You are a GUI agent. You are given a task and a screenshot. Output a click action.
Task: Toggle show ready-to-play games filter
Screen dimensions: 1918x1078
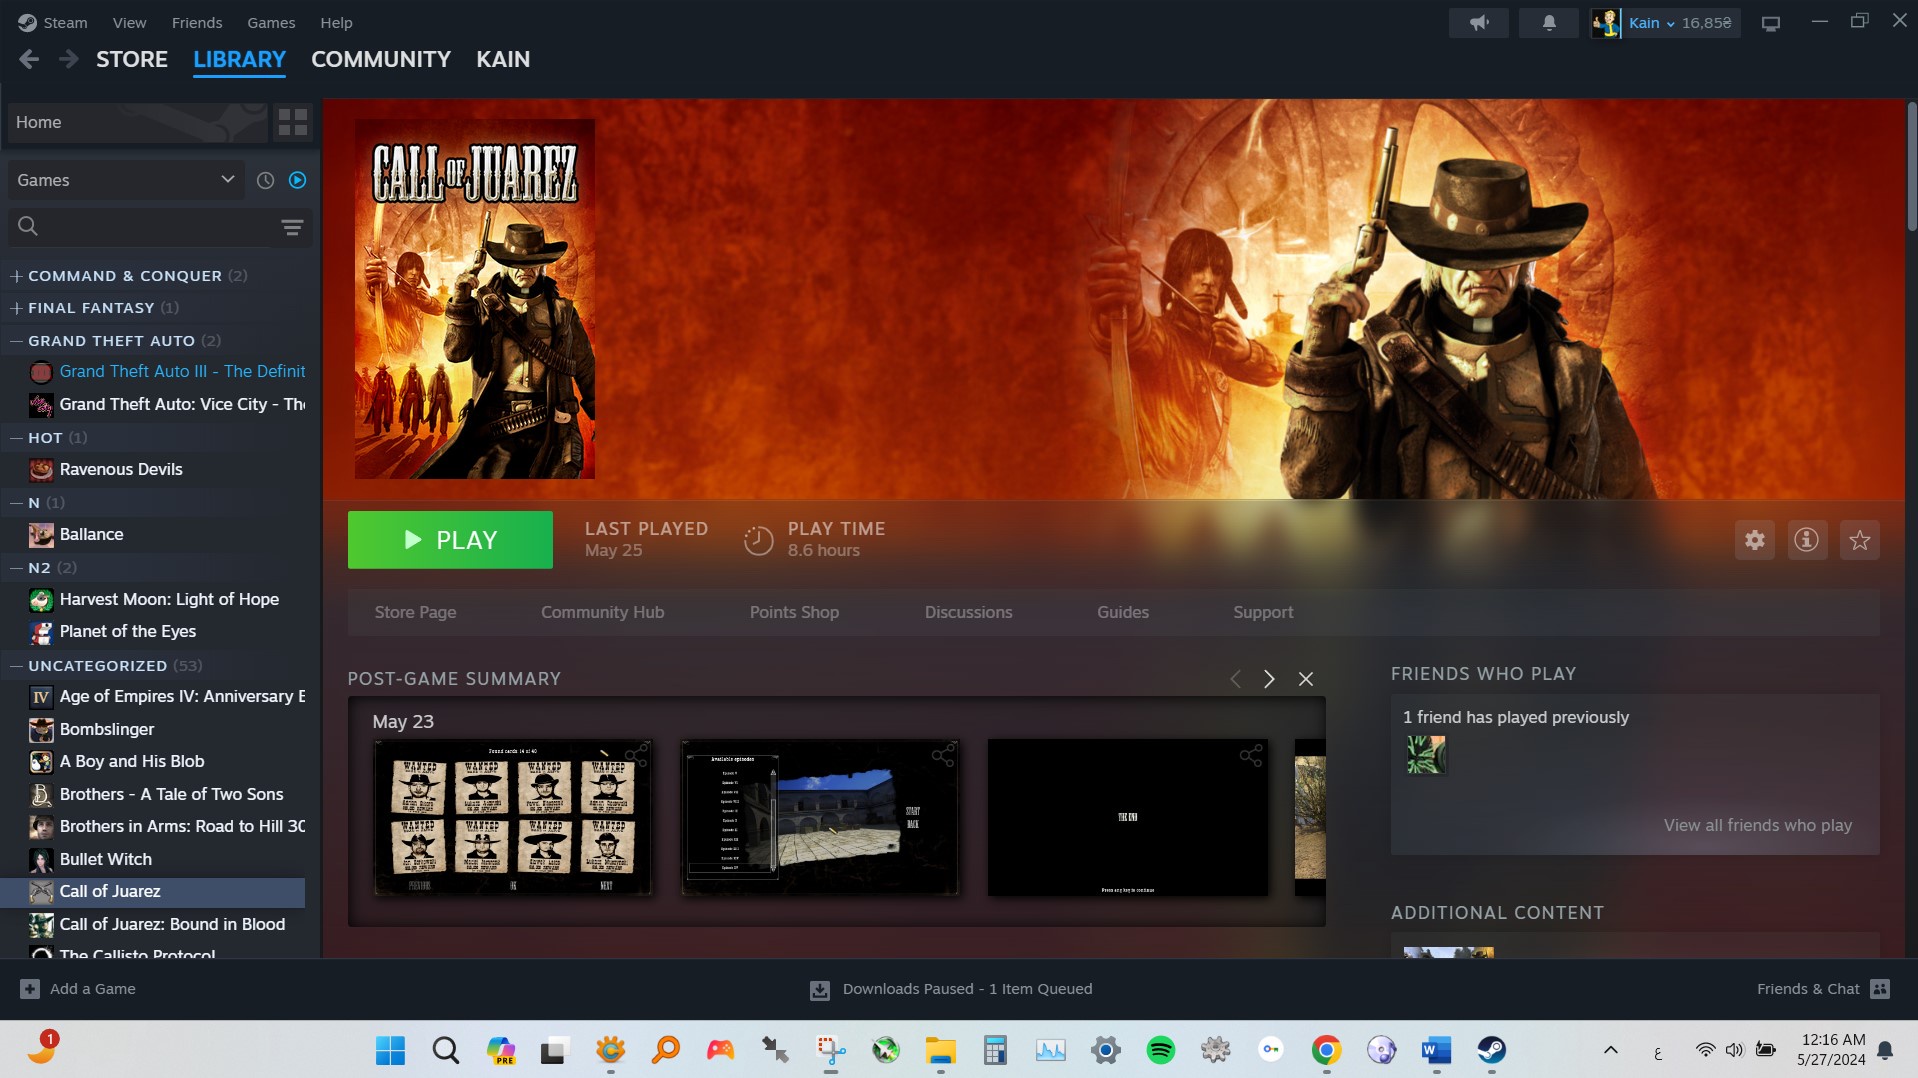297,180
